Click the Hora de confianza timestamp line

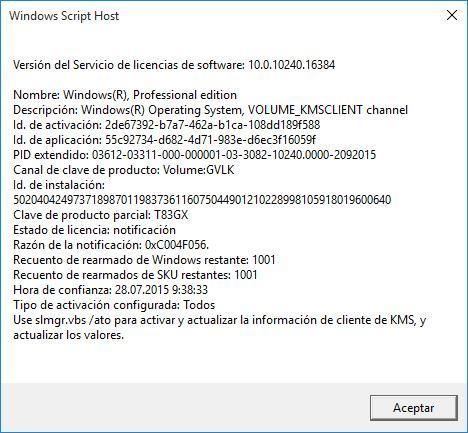point(110,290)
